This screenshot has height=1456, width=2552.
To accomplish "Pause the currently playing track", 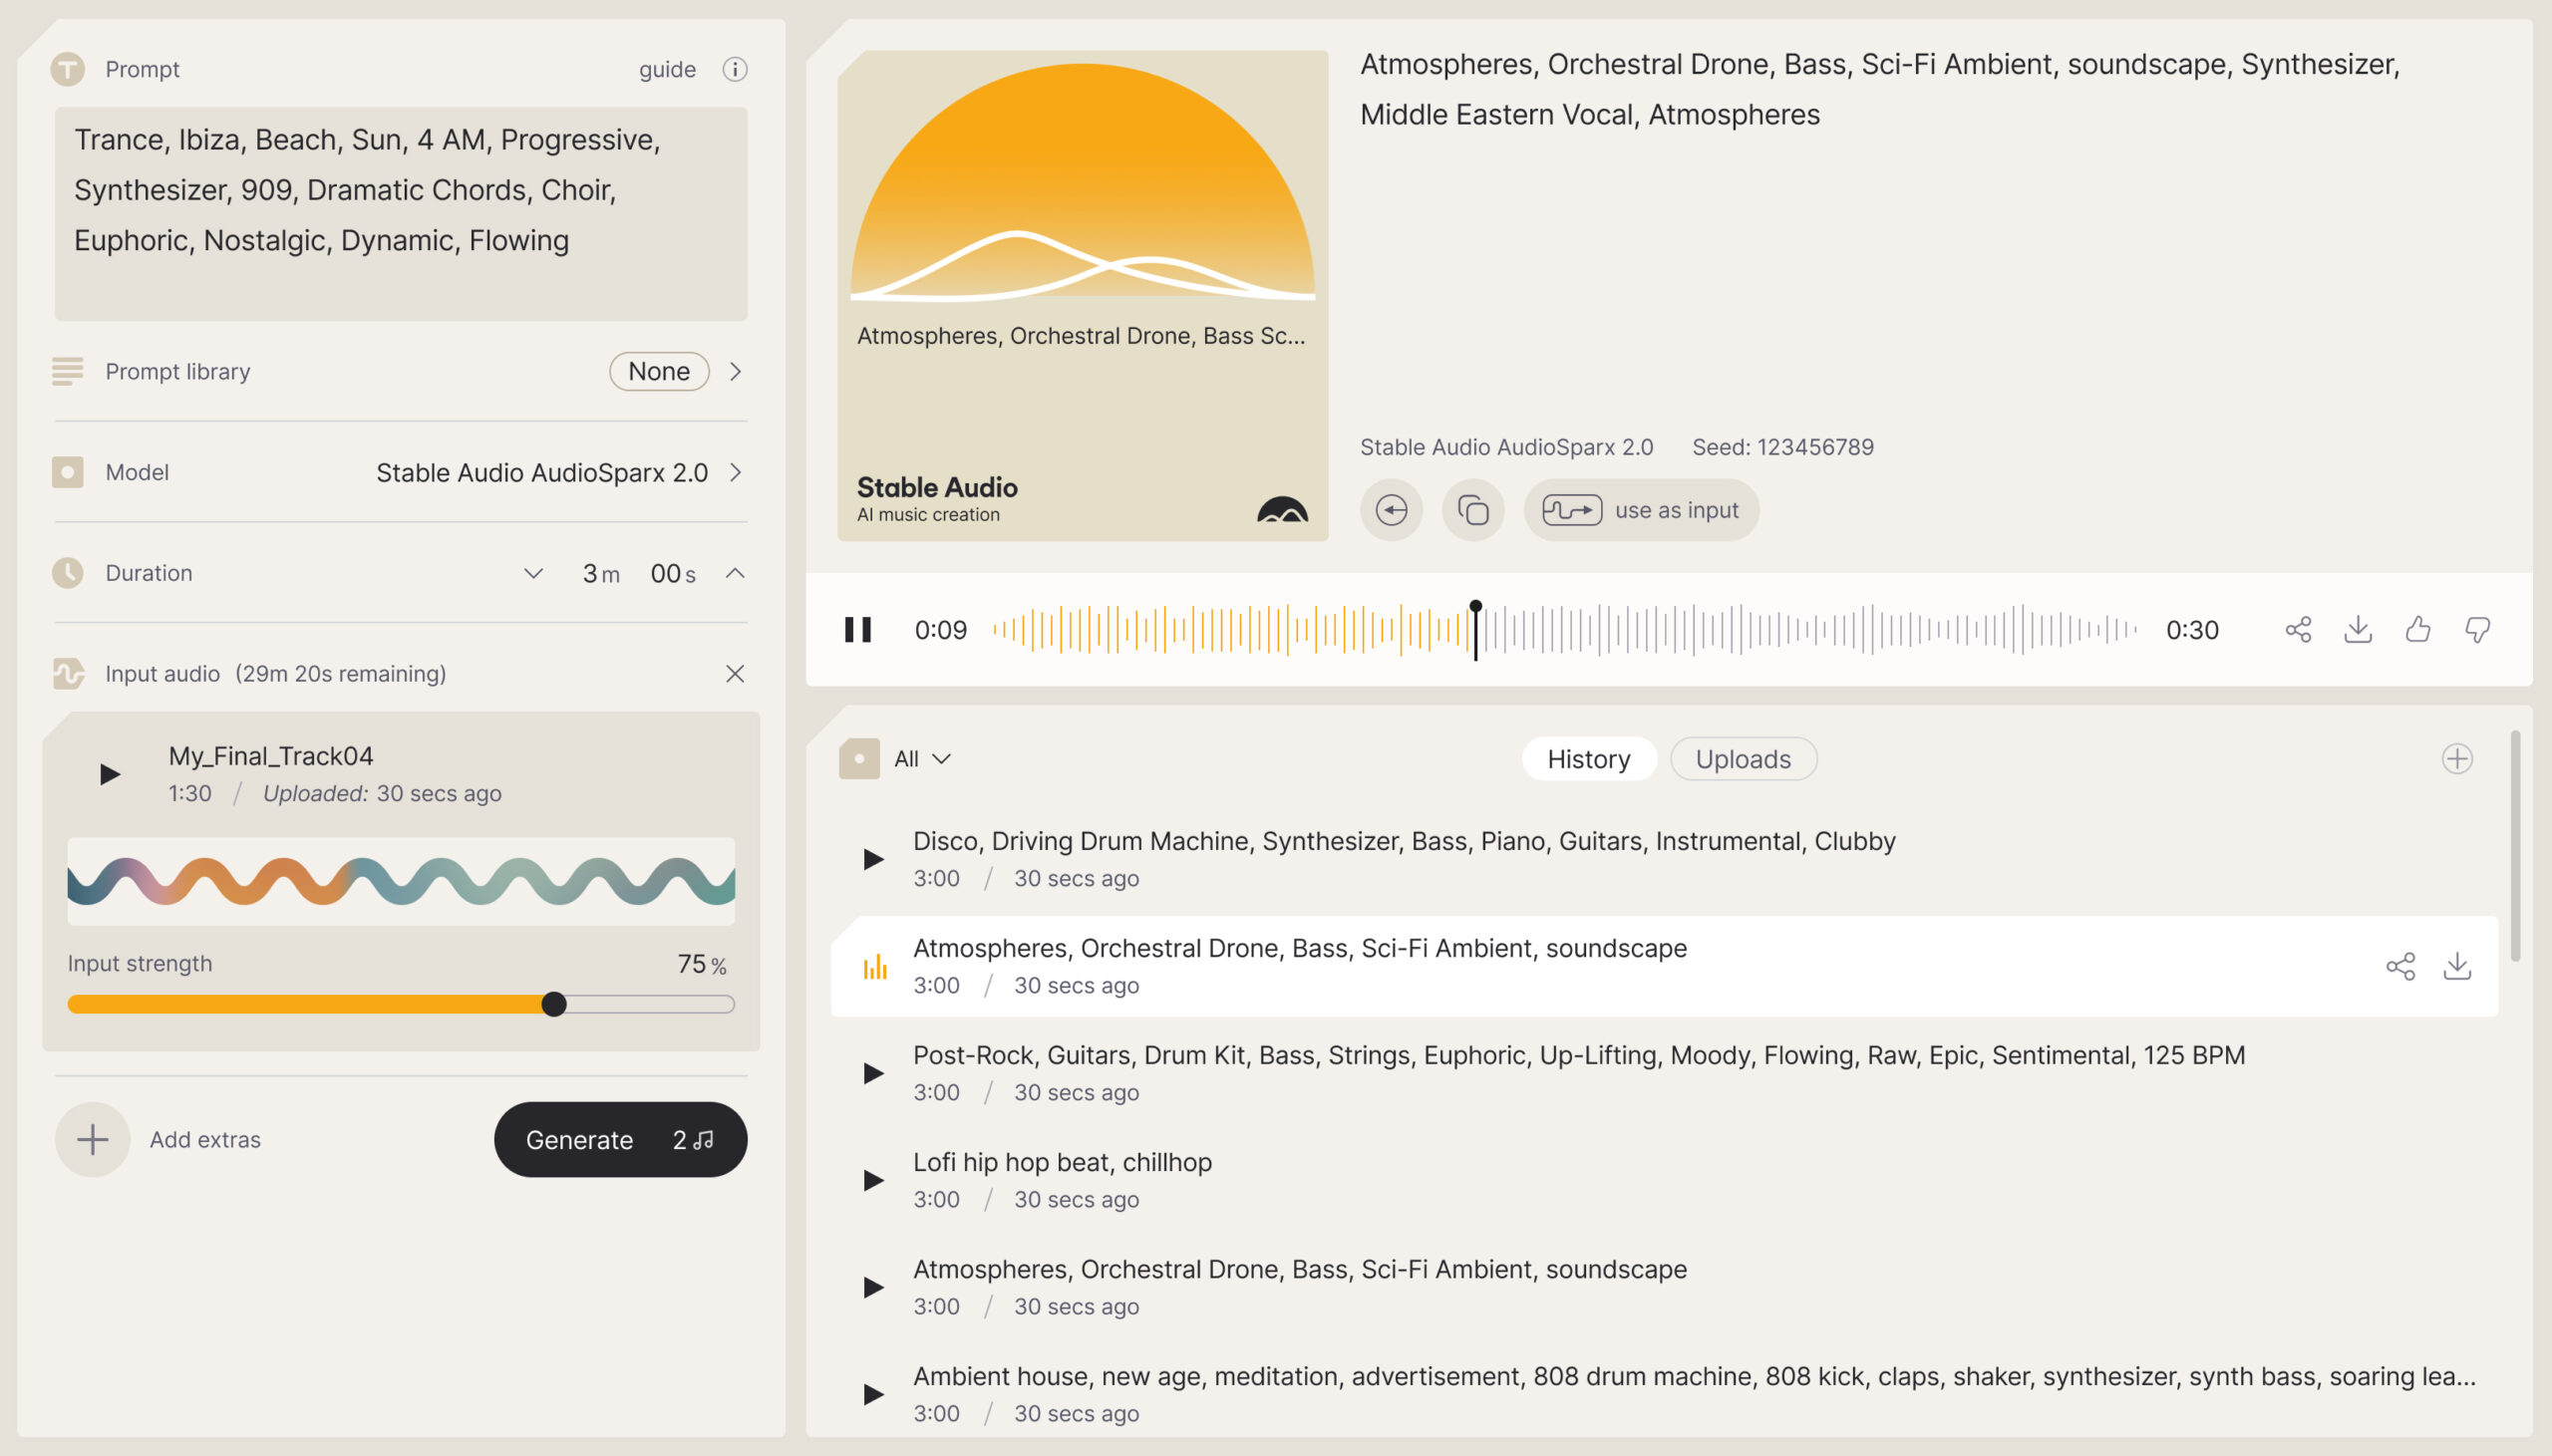I will pos(858,629).
